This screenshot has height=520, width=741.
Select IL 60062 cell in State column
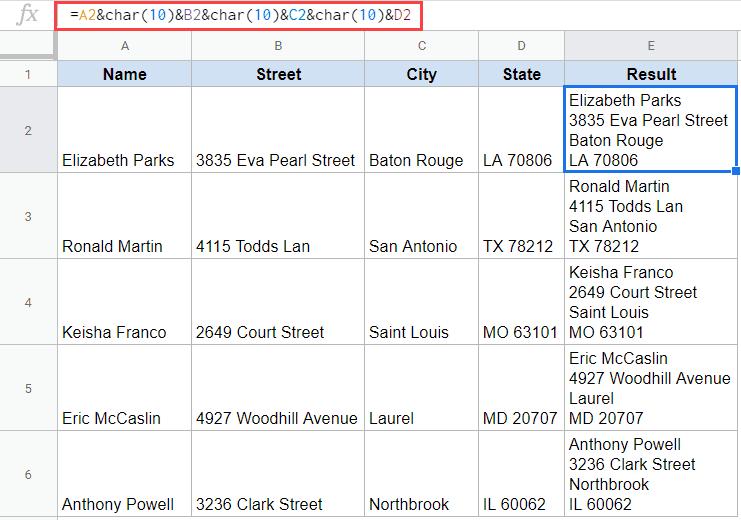[521, 474]
